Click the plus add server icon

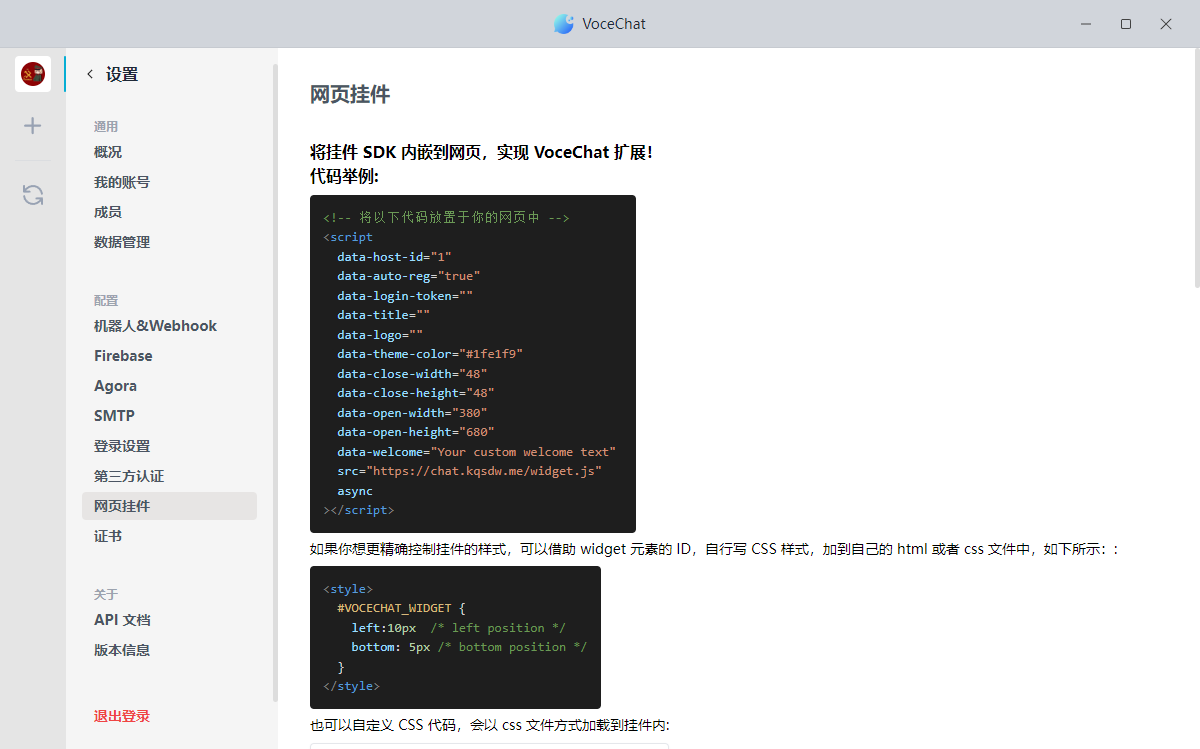coord(33,126)
